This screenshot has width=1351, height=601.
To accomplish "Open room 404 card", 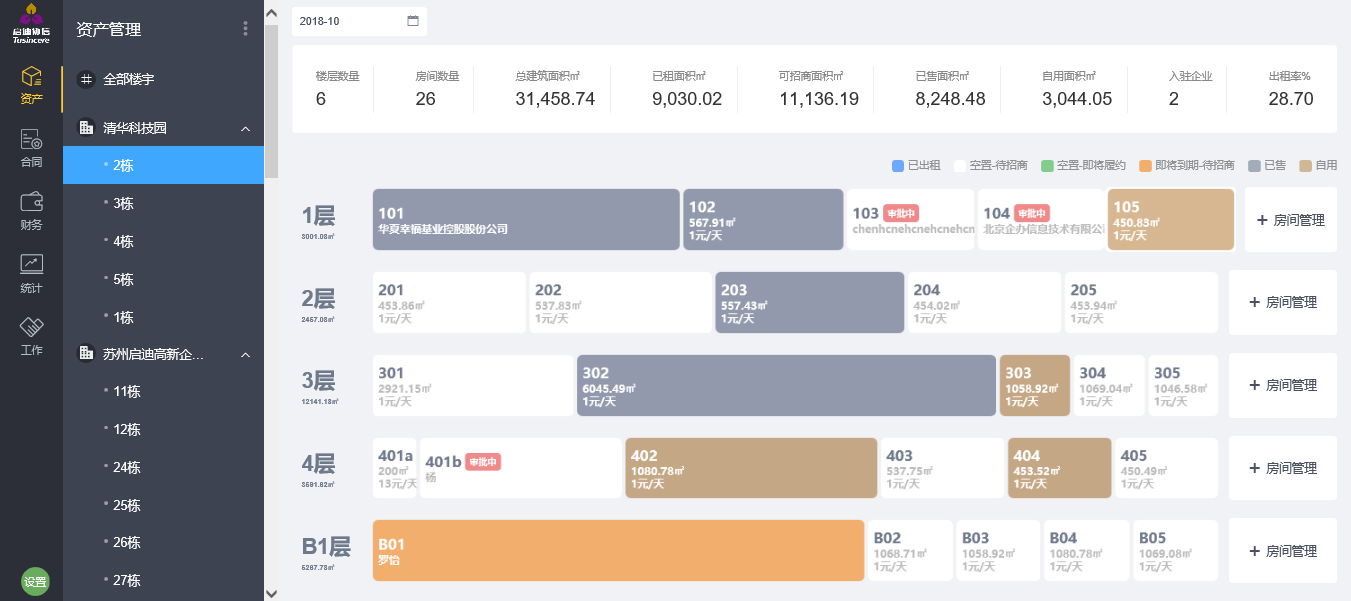I will (1059, 468).
